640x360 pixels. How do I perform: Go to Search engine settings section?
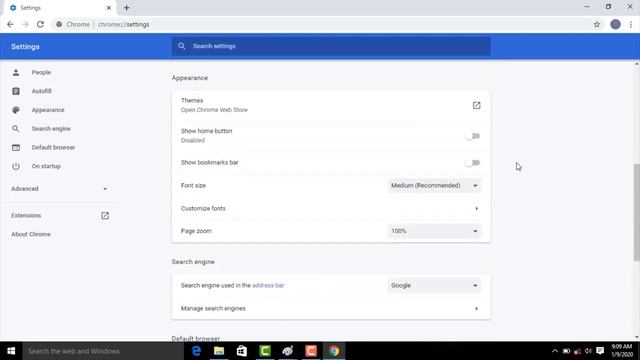[51, 129]
